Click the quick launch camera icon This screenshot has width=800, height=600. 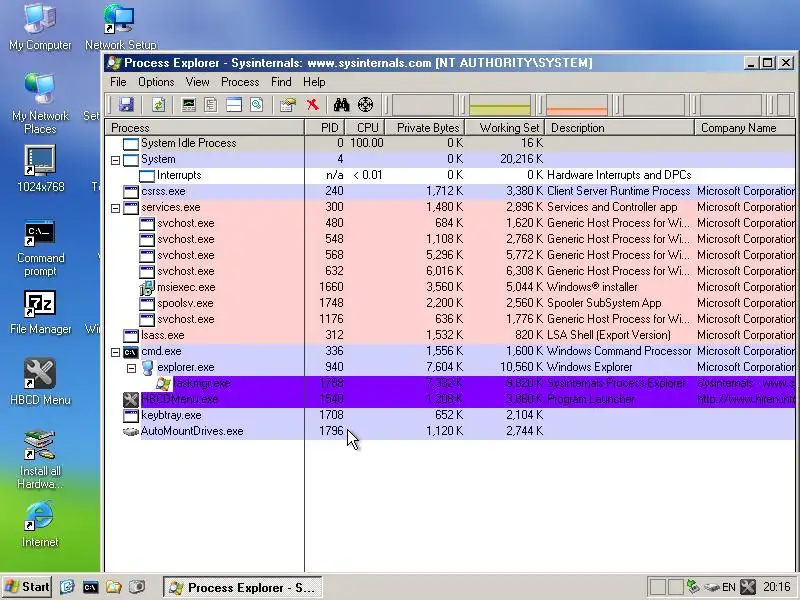(137, 587)
